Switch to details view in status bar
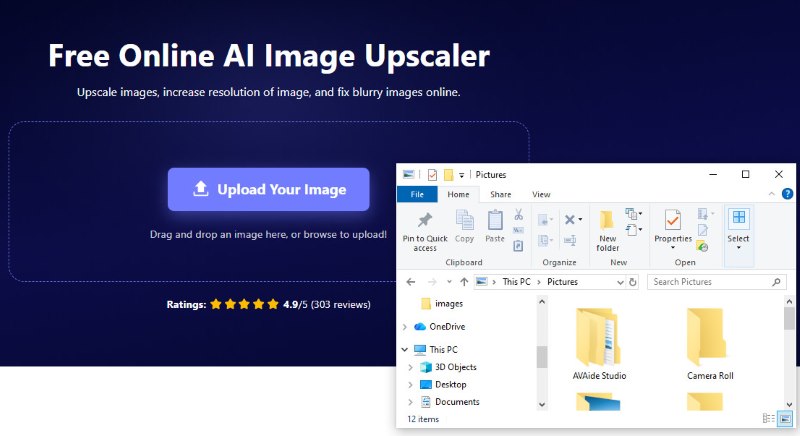The width and height of the screenshot is (800, 436). click(x=768, y=419)
